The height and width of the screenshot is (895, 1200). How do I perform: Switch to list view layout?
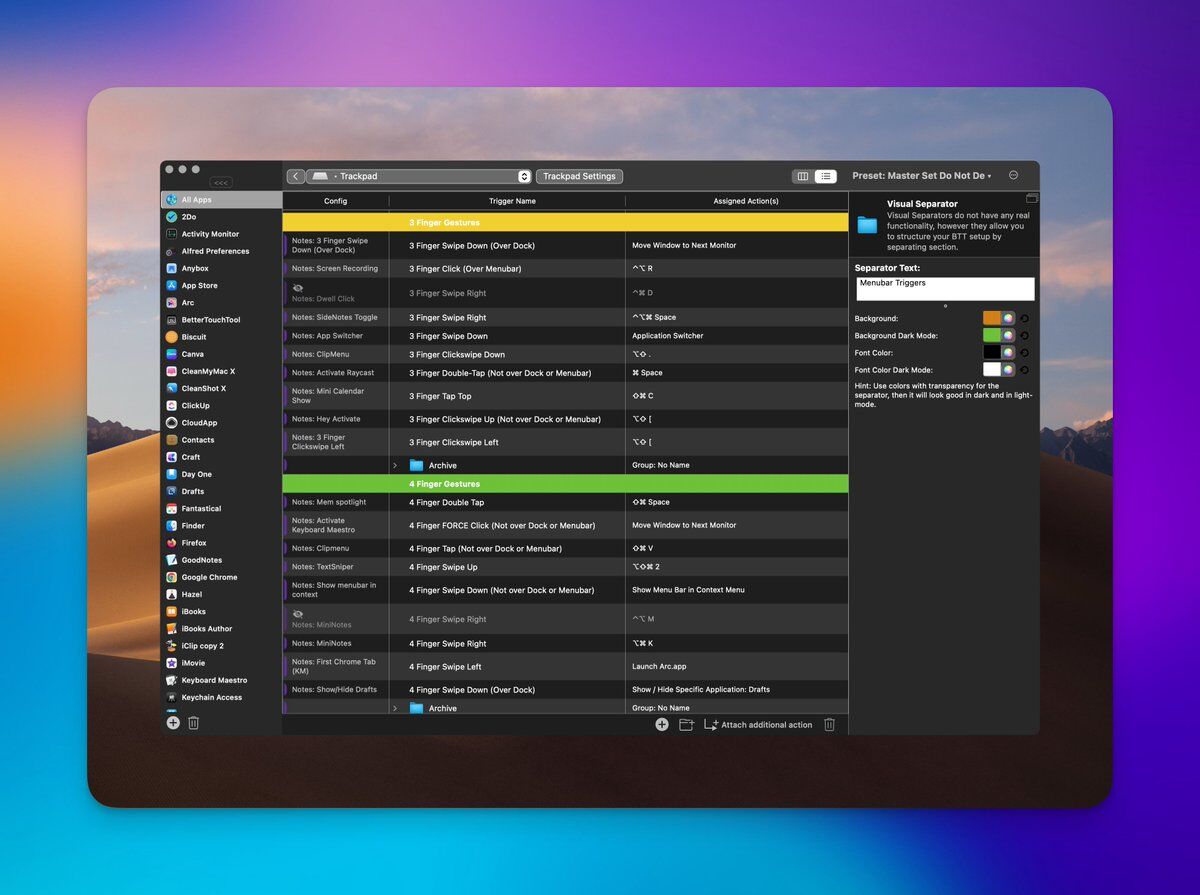pyautogui.click(x=825, y=176)
